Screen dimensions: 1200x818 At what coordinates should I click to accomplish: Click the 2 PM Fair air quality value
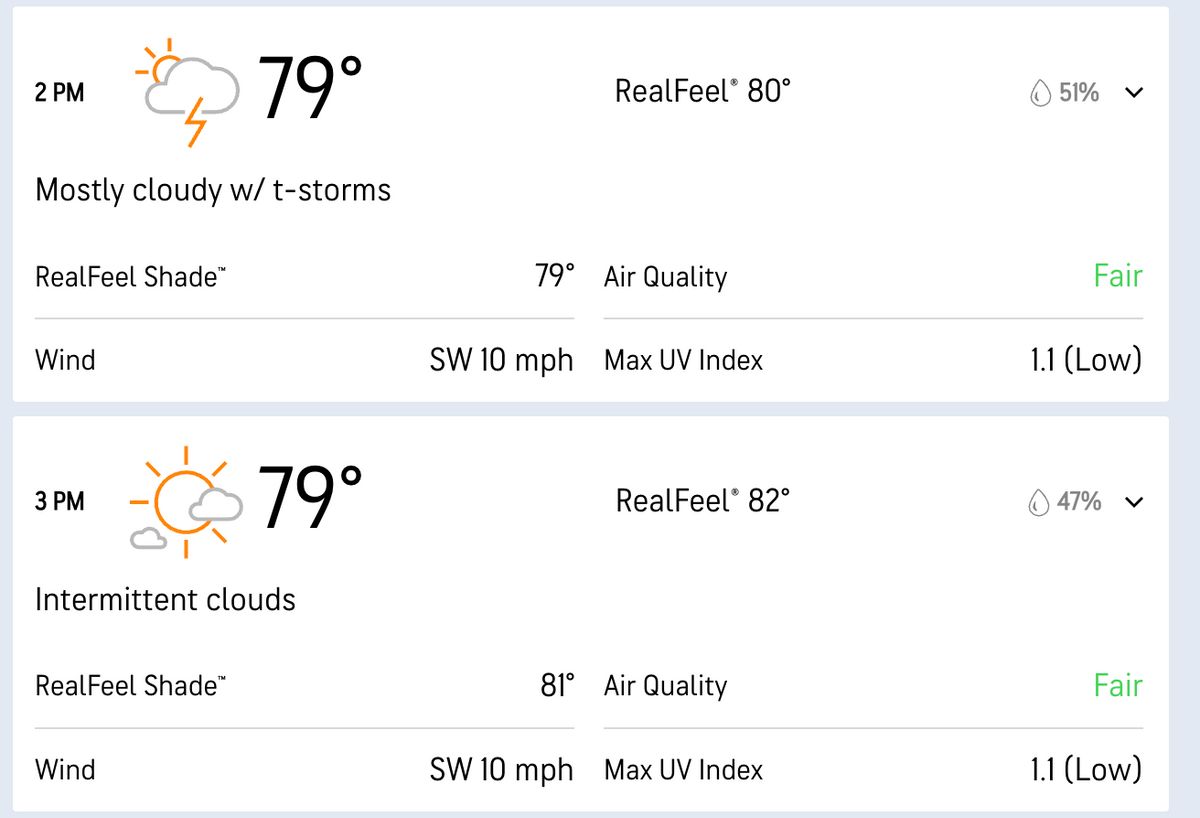pos(1117,276)
